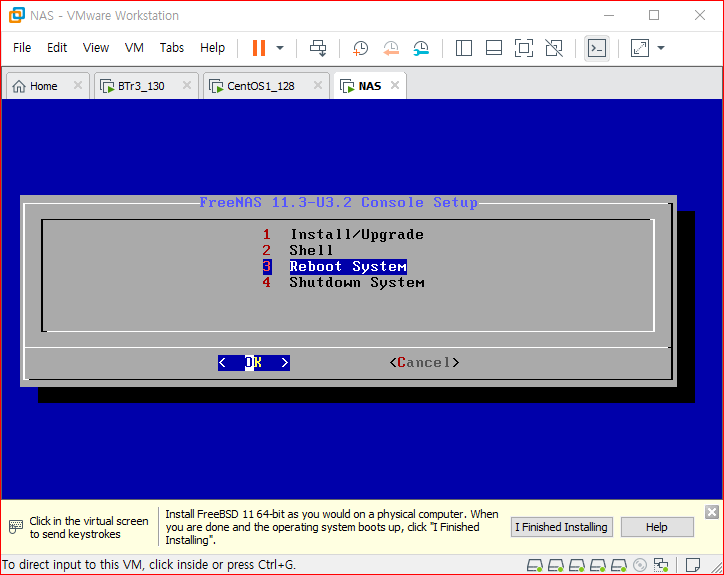Image resolution: width=724 pixels, height=575 pixels.
Task: Click the orange Suspend (pause) VM button
Action: [259, 48]
